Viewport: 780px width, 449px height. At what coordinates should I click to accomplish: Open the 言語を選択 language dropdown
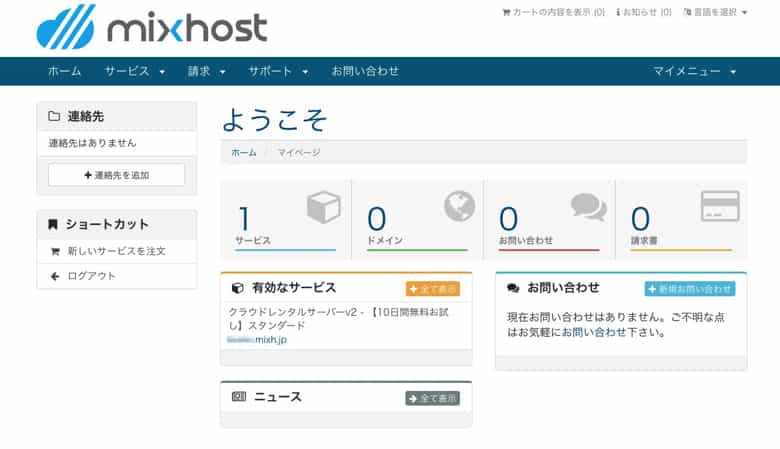point(715,12)
